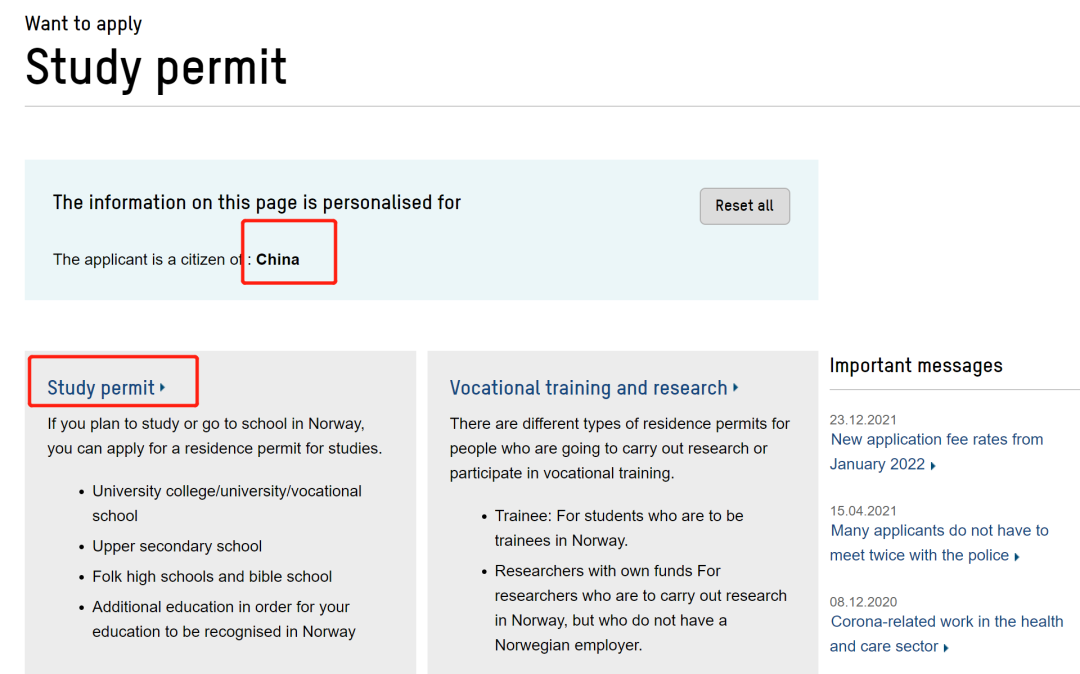Click Folk high schools and bible school item

point(212,577)
